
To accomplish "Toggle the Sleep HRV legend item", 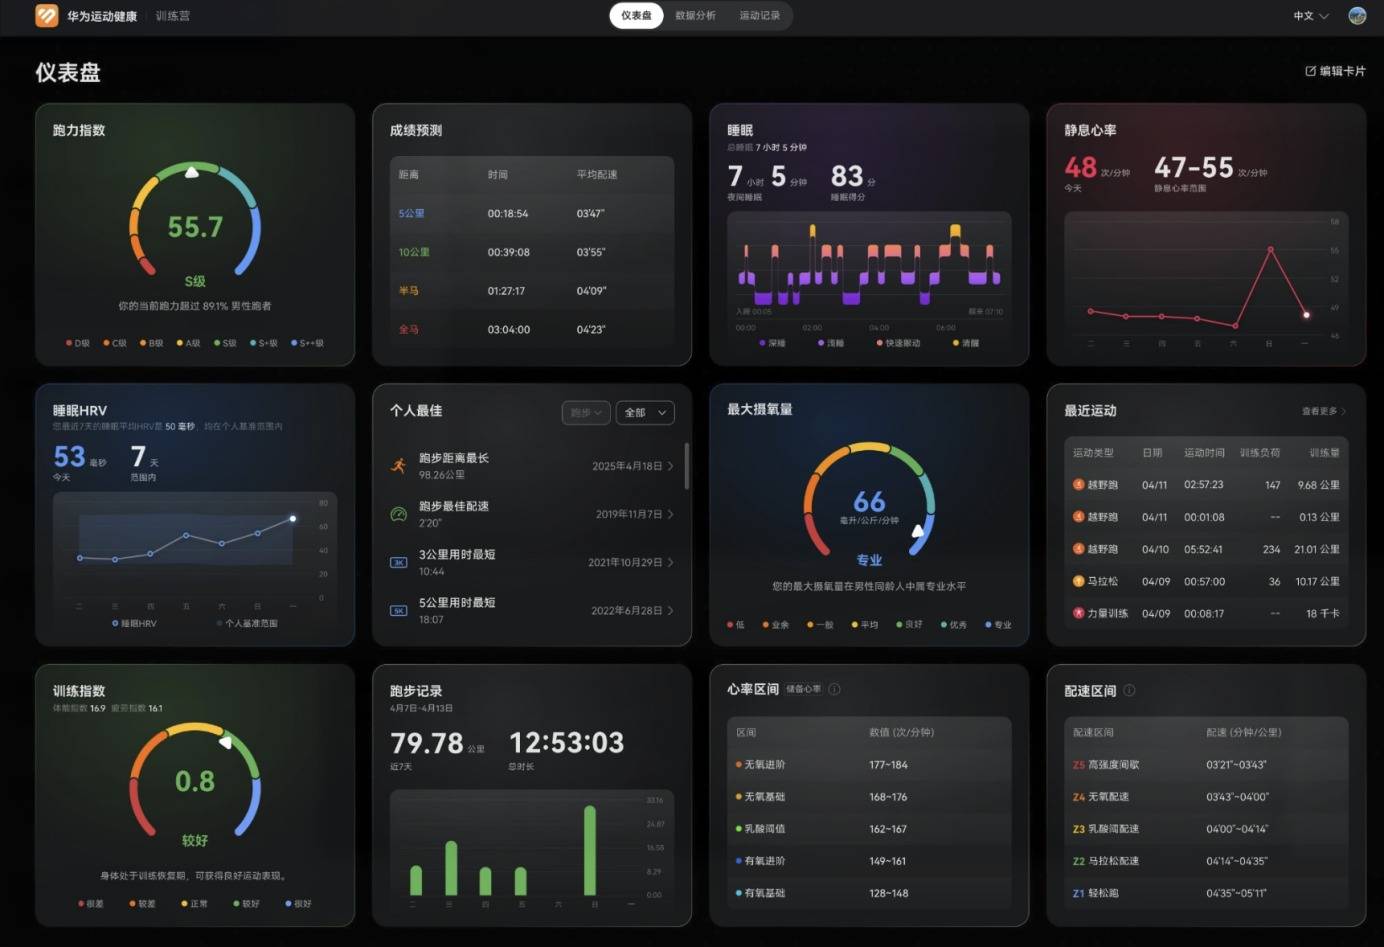I will [134, 623].
